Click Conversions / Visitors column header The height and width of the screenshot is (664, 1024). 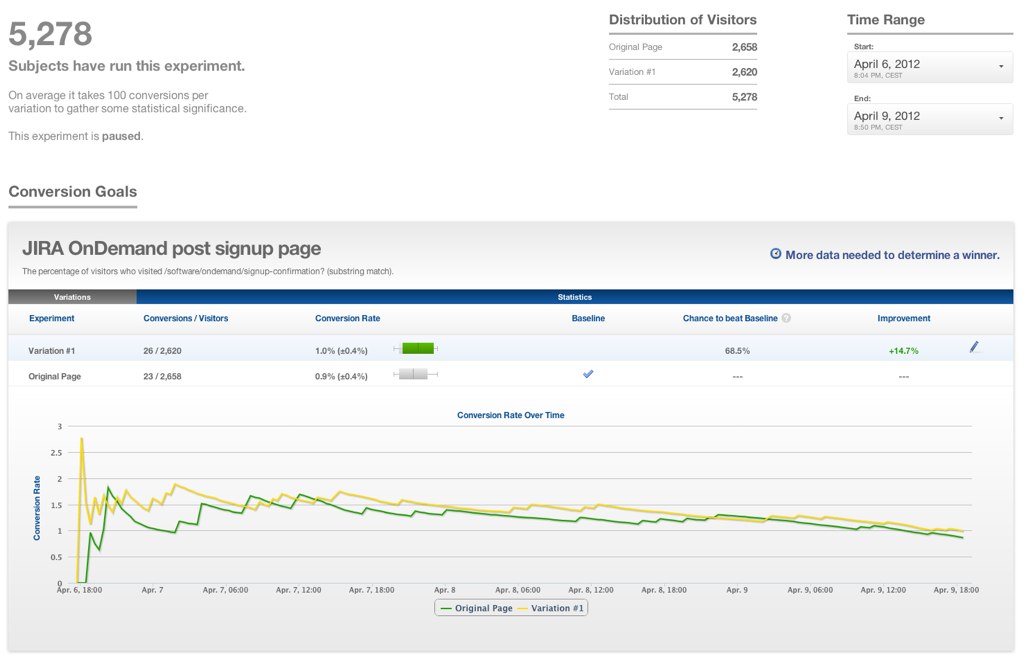pyautogui.click(x=185, y=318)
